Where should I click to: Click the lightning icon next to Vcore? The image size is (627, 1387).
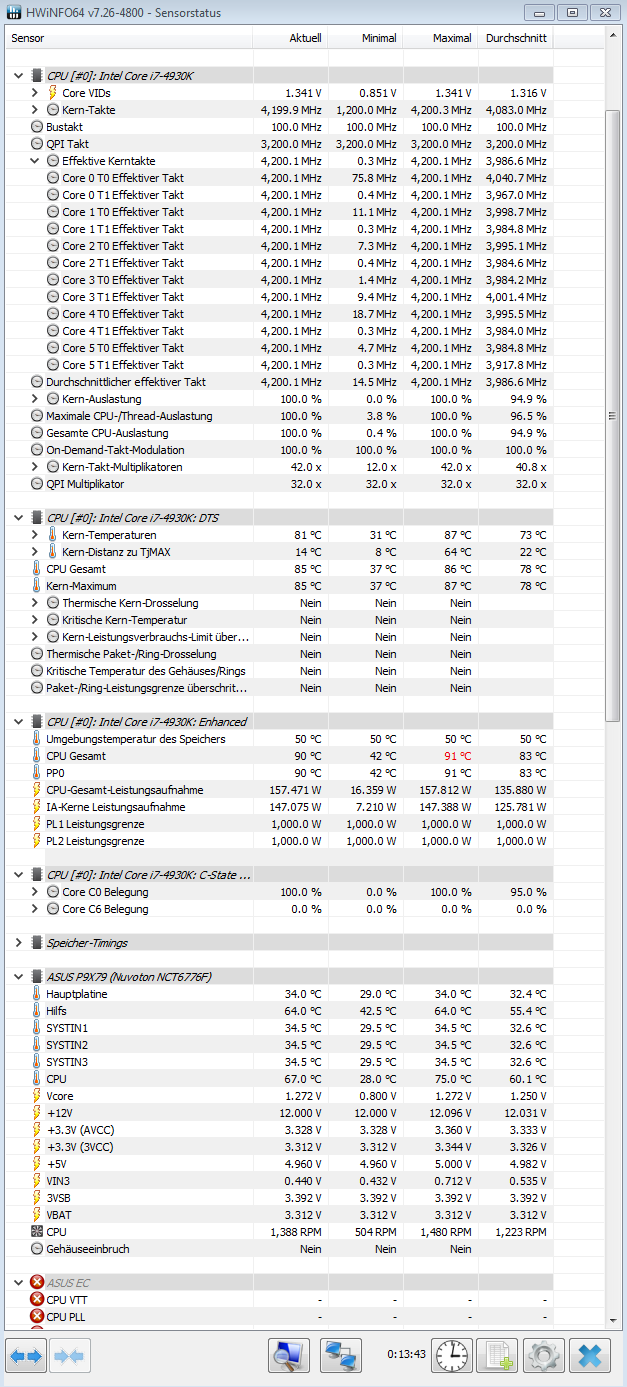pos(37,1096)
